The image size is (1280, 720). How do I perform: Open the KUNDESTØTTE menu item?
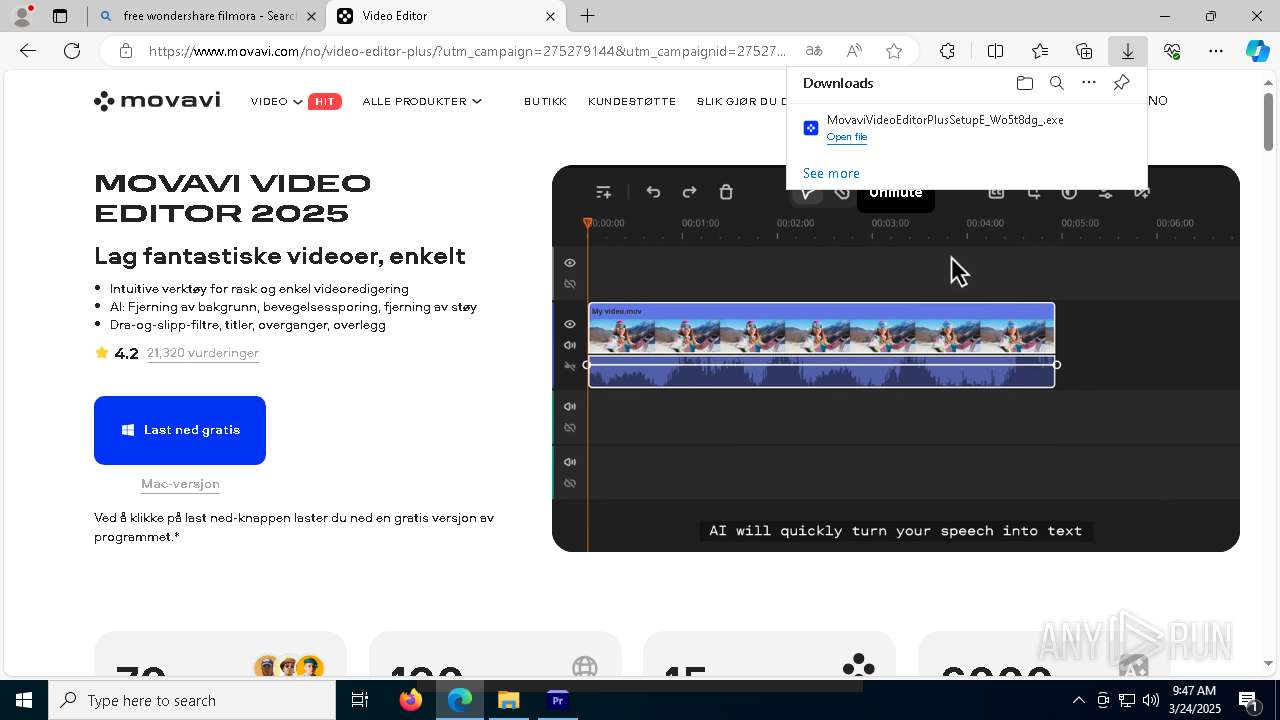tap(632, 101)
